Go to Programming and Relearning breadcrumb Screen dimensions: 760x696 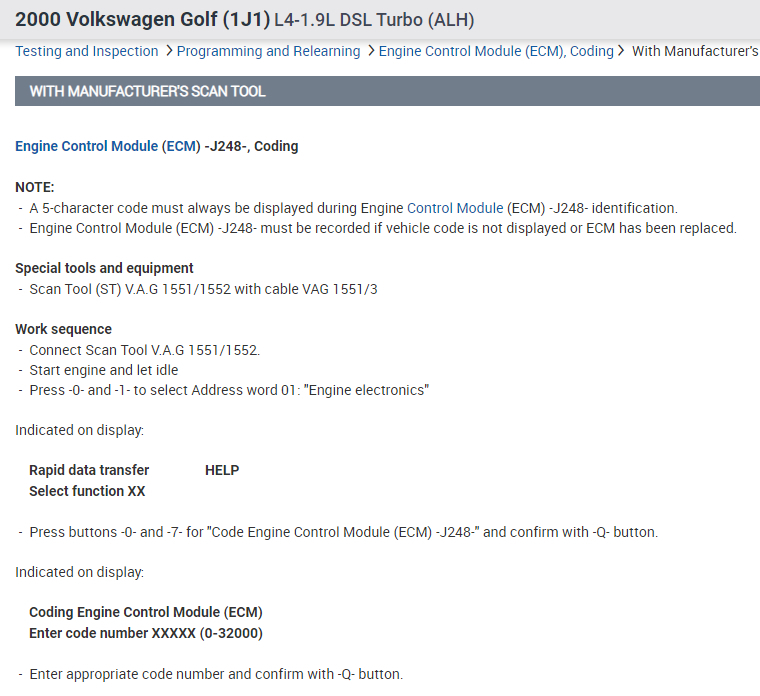pos(268,51)
